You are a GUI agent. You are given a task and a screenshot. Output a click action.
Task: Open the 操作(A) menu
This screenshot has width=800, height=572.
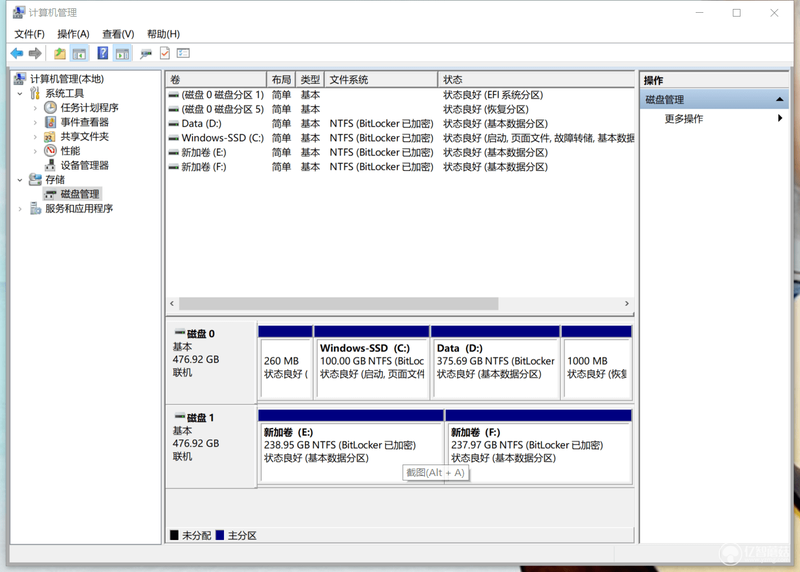(73, 34)
